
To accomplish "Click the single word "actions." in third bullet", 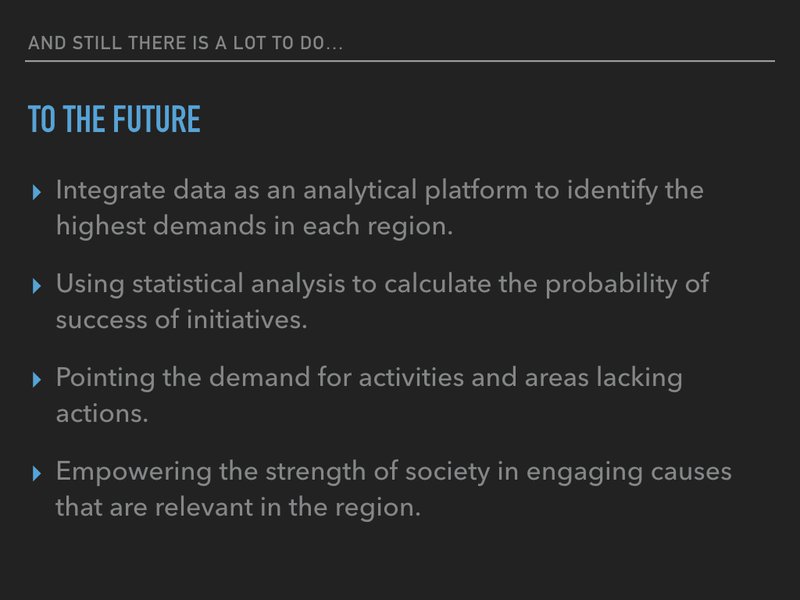I will pos(102,414).
